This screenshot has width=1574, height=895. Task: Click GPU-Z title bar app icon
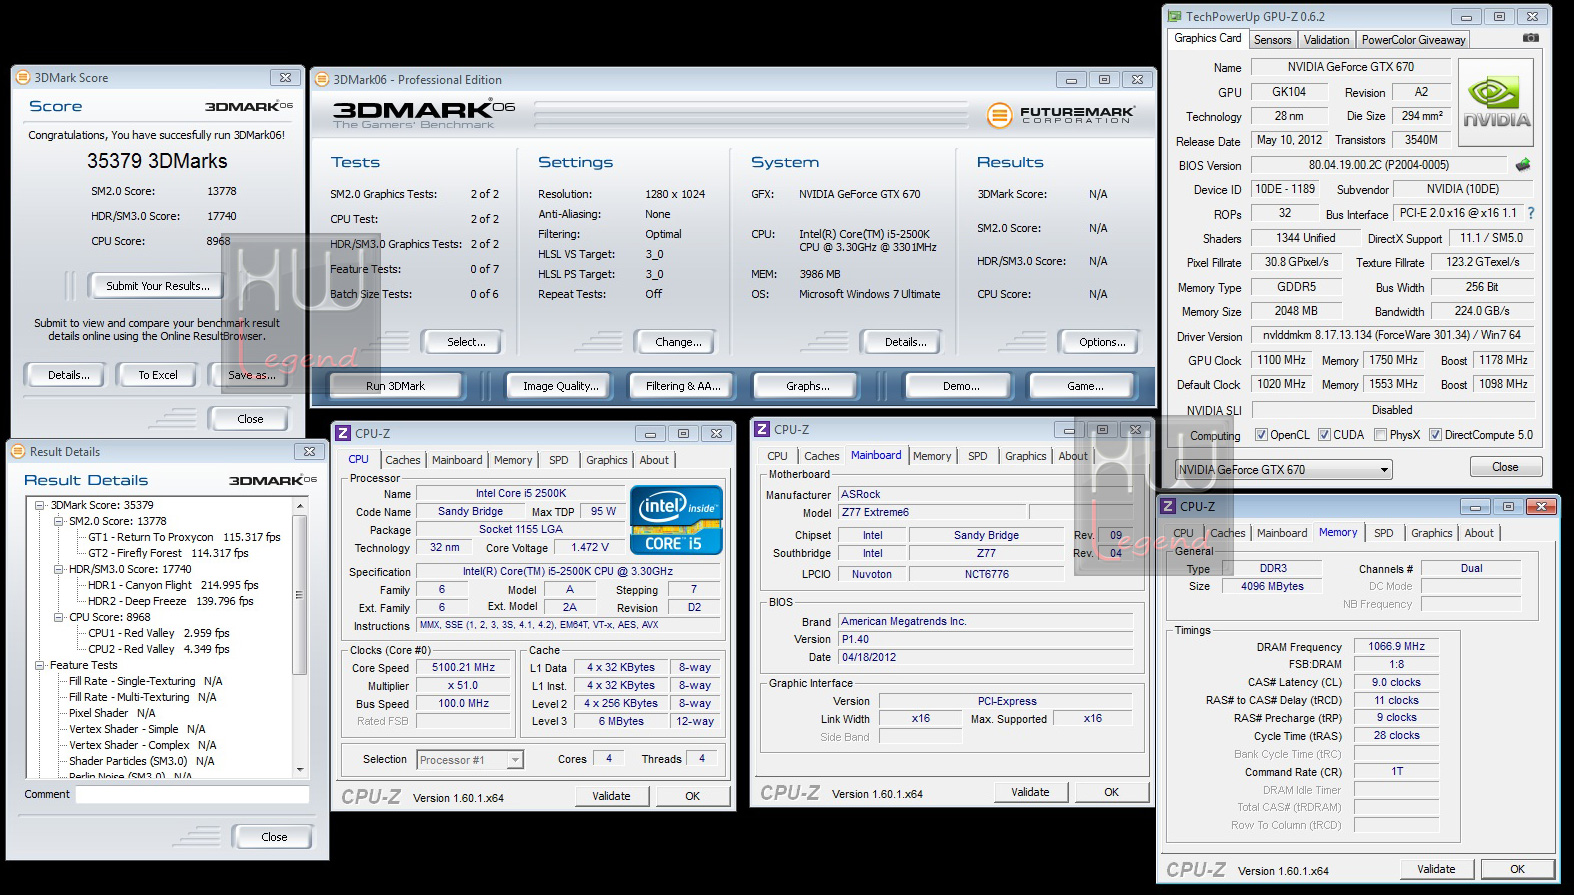click(x=1174, y=16)
